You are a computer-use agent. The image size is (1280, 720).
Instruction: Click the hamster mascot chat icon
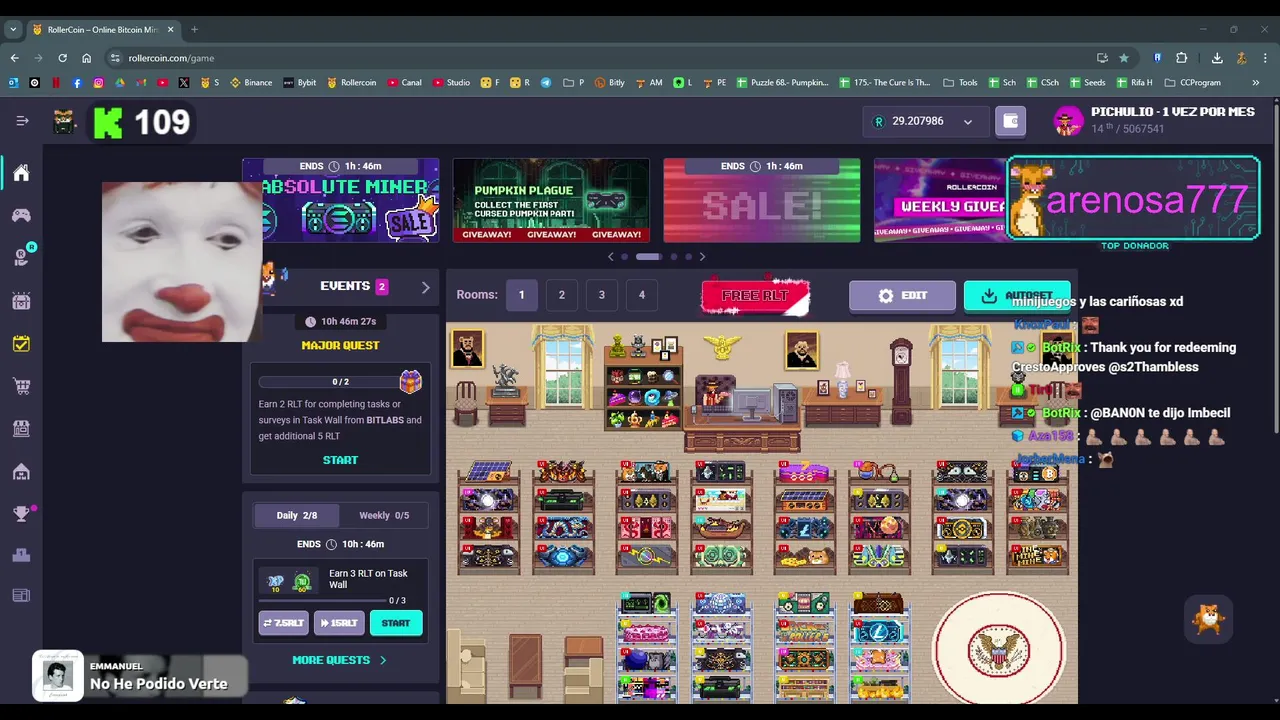[x=1209, y=620]
